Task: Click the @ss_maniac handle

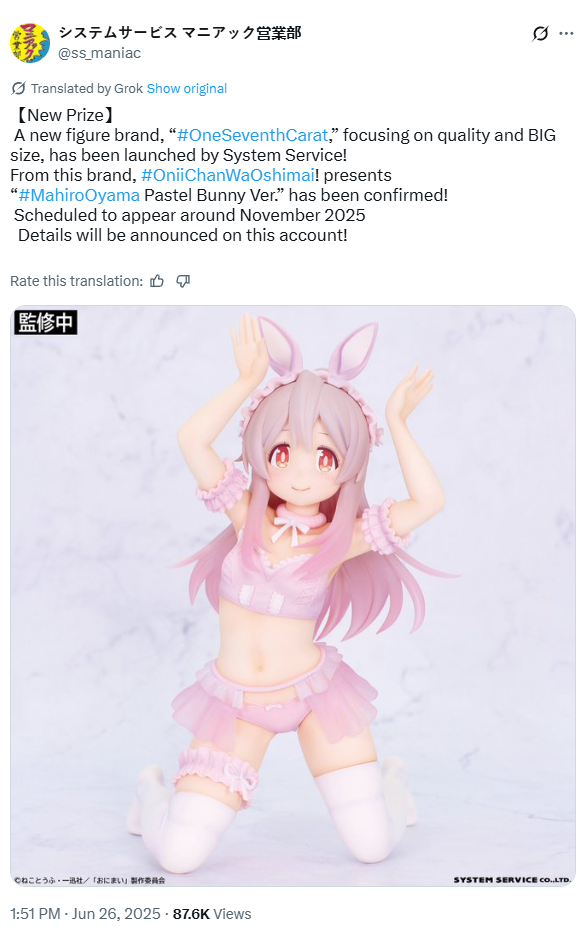Action: [x=99, y=53]
